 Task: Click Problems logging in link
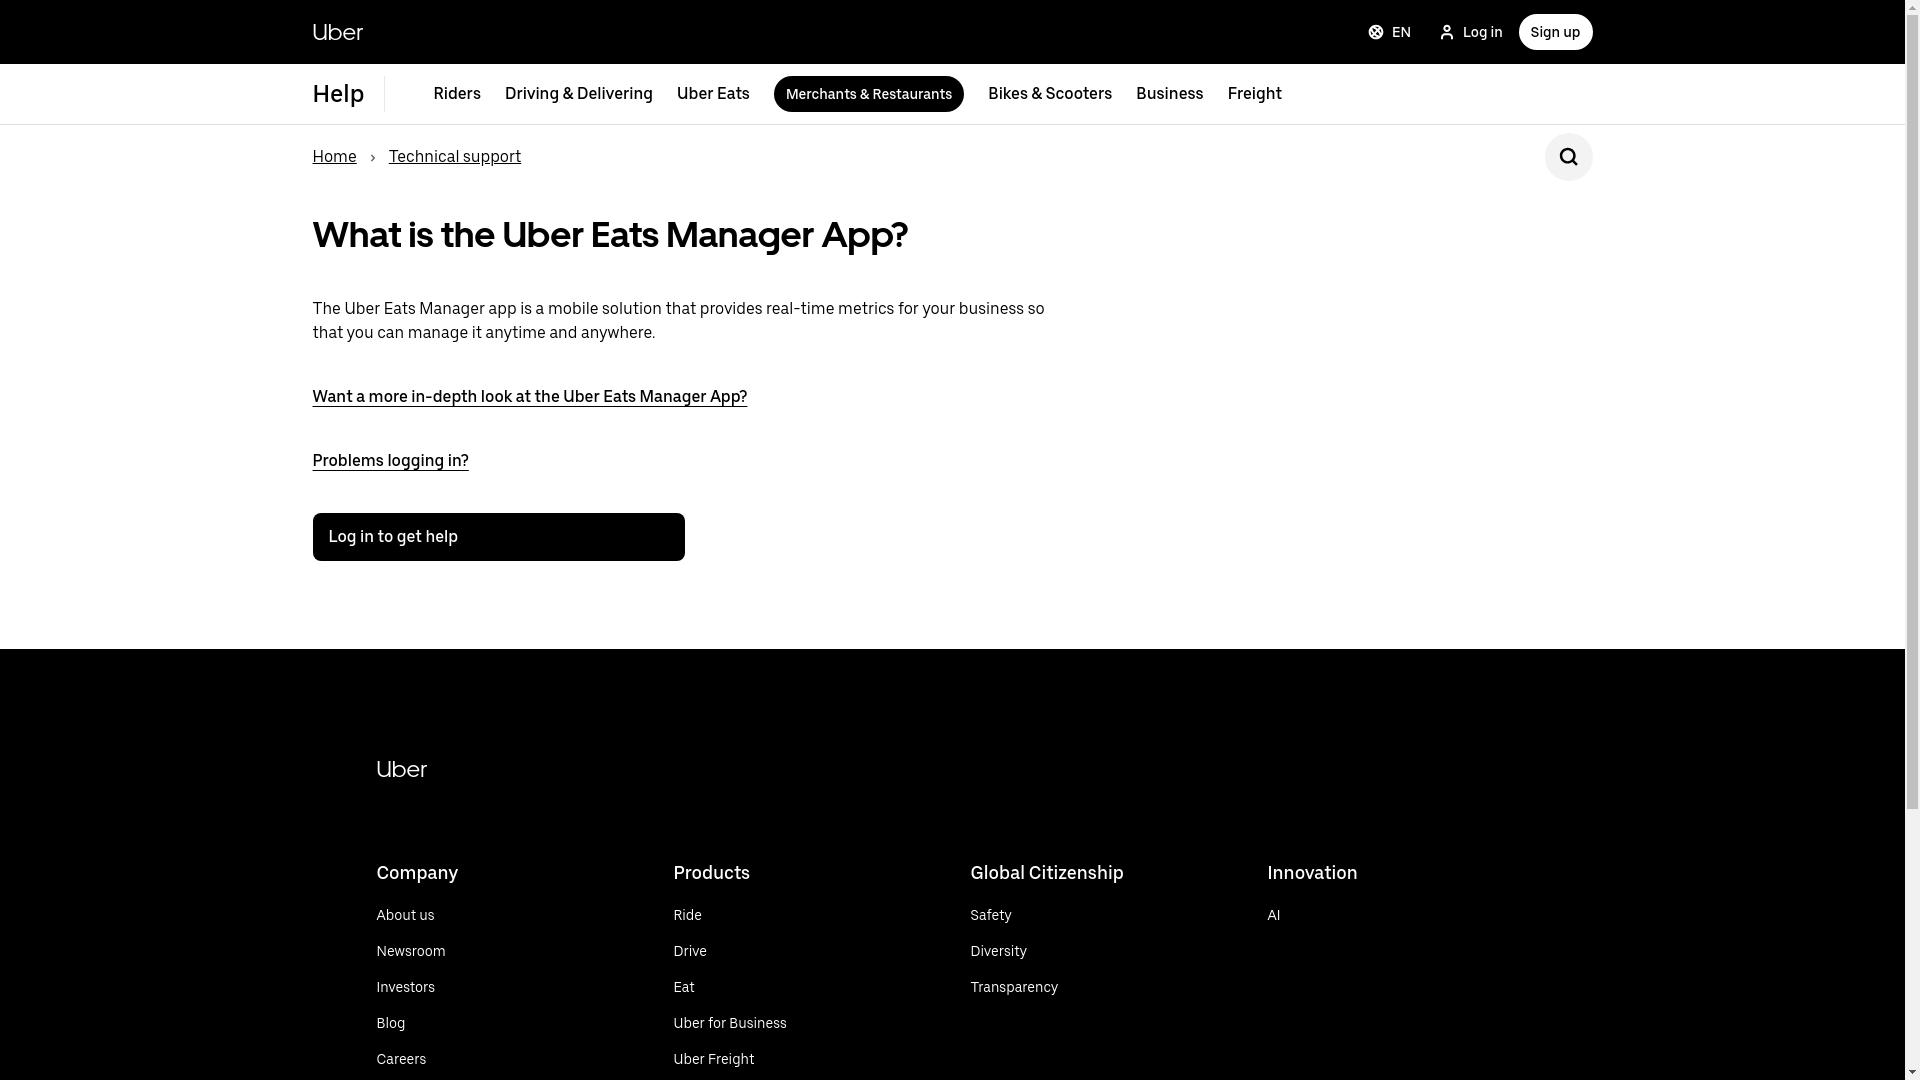pyautogui.click(x=390, y=460)
